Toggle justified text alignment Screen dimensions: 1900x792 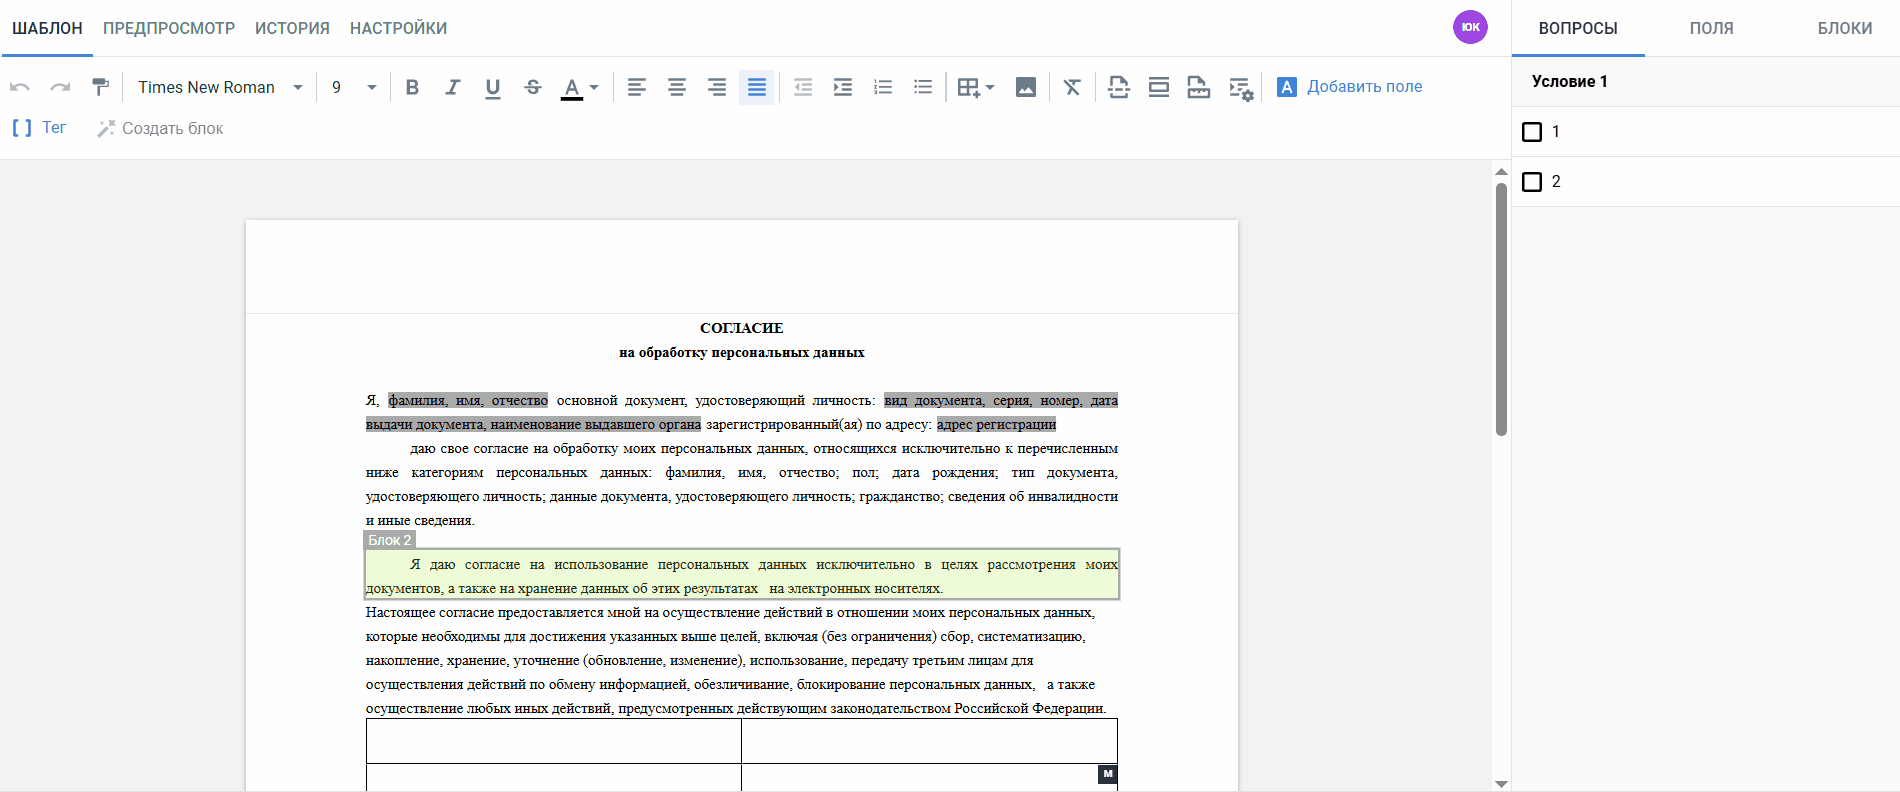pos(757,88)
